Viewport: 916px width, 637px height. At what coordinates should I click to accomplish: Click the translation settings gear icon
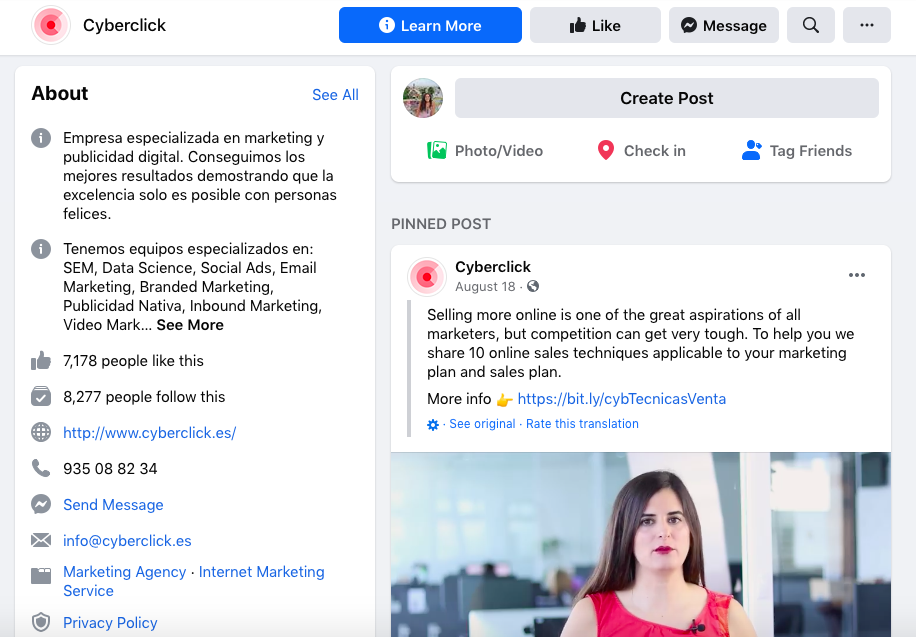tap(432, 424)
